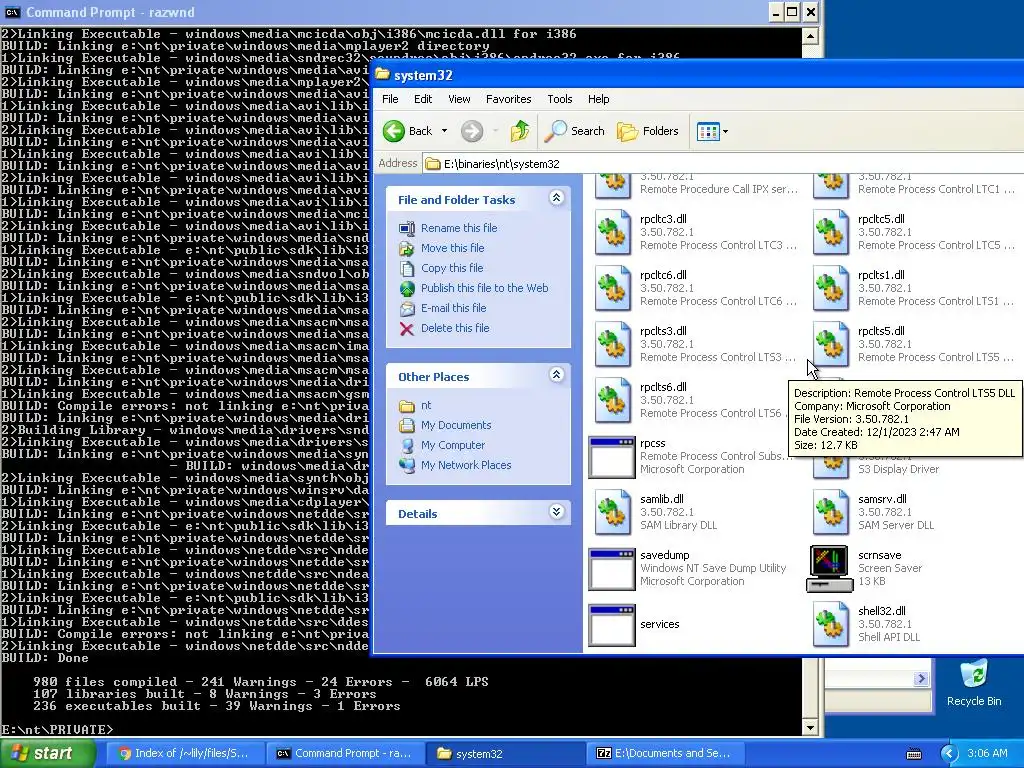Click the rpcltc3.dll file name

pos(663,219)
